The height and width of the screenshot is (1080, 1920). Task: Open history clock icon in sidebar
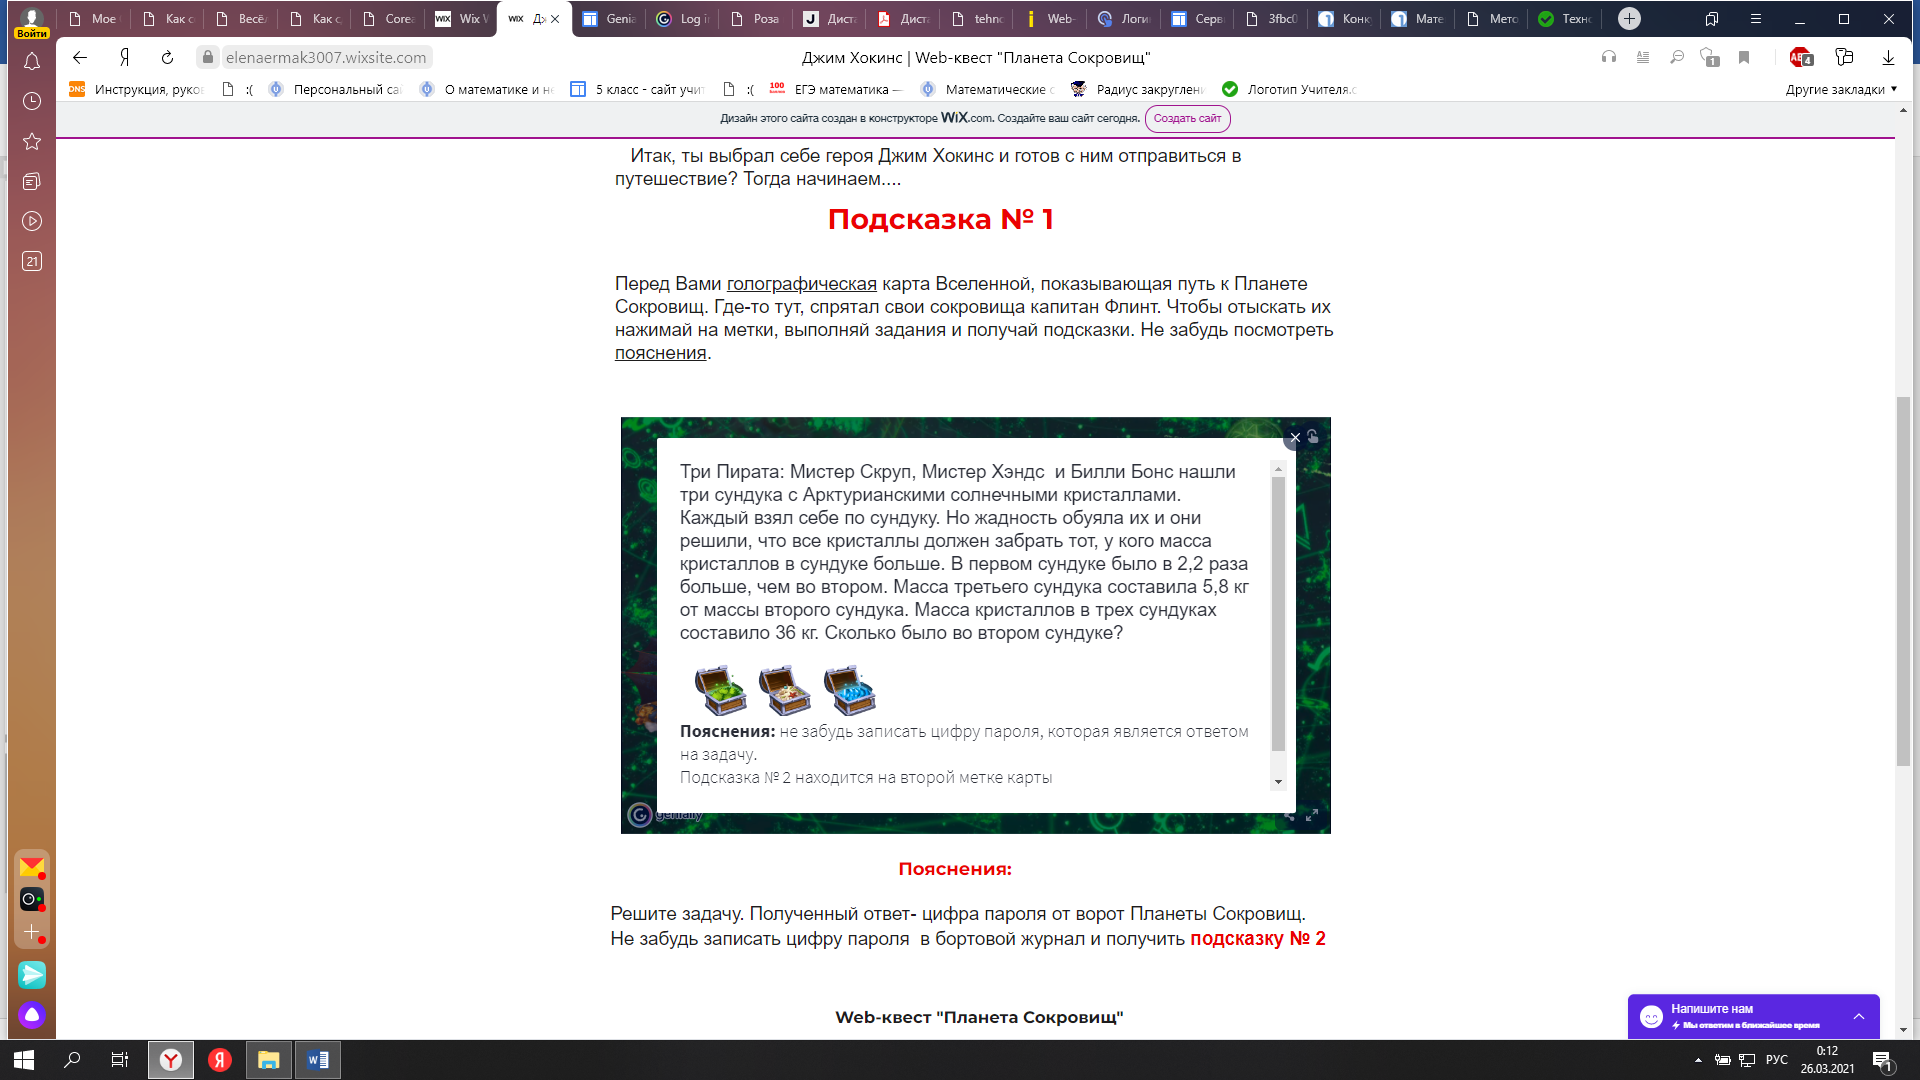tap(32, 101)
